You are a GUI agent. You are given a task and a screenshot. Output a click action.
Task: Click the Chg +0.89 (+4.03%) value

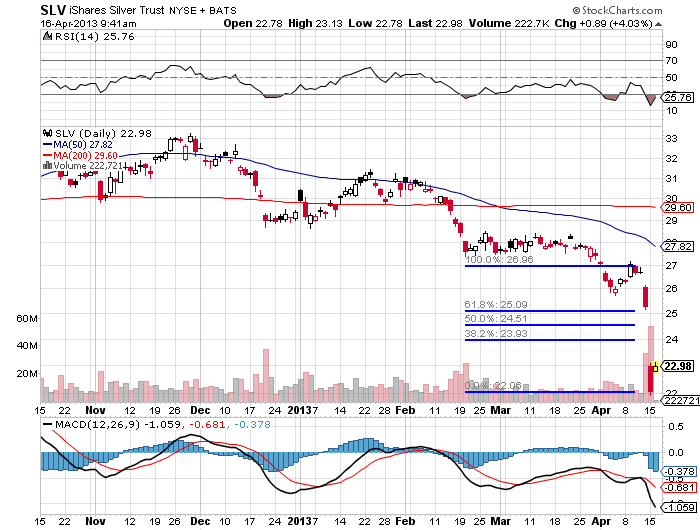point(604,23)
